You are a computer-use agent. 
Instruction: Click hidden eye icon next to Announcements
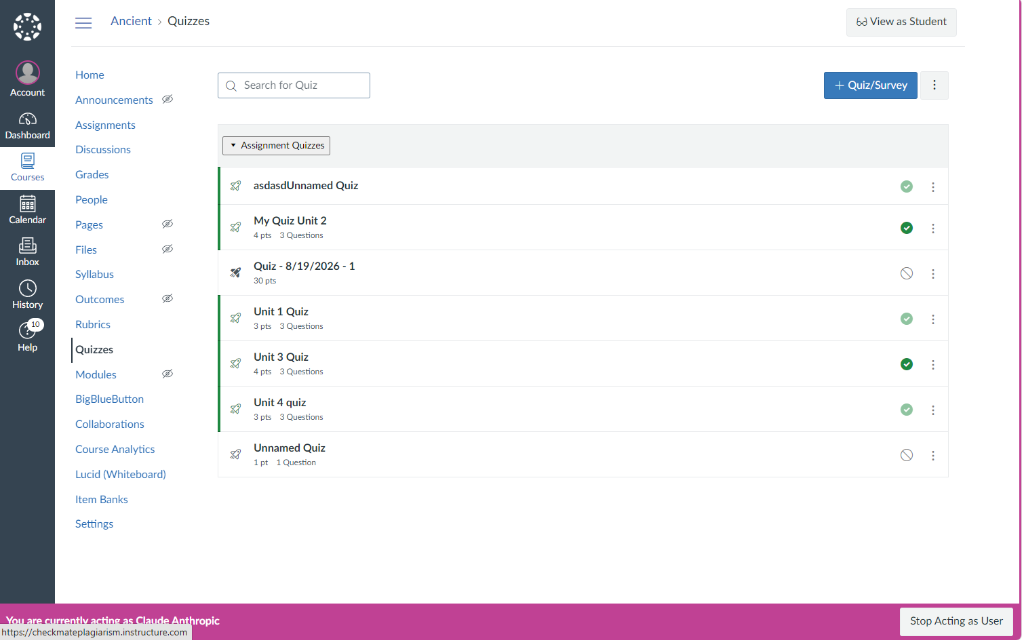tap(168, 99)
